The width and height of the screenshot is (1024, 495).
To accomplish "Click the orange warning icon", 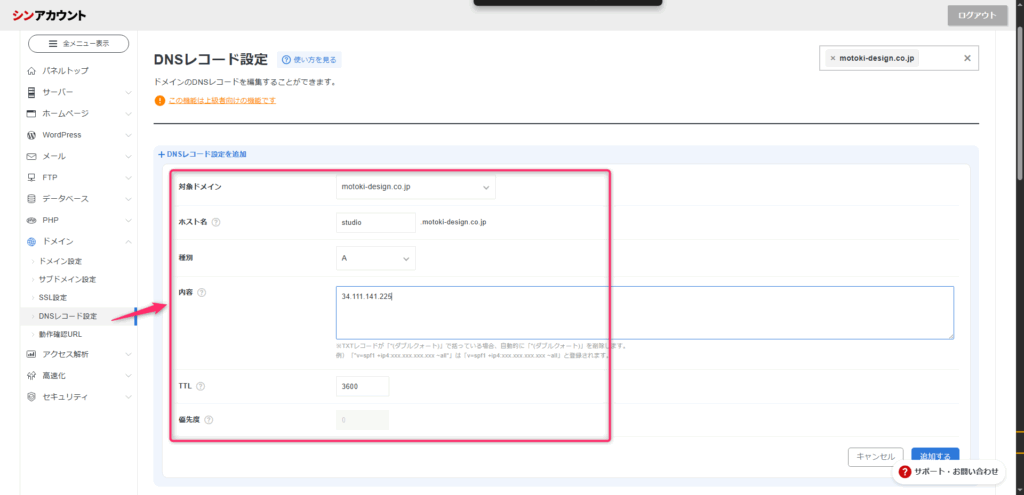I will 159,101.
